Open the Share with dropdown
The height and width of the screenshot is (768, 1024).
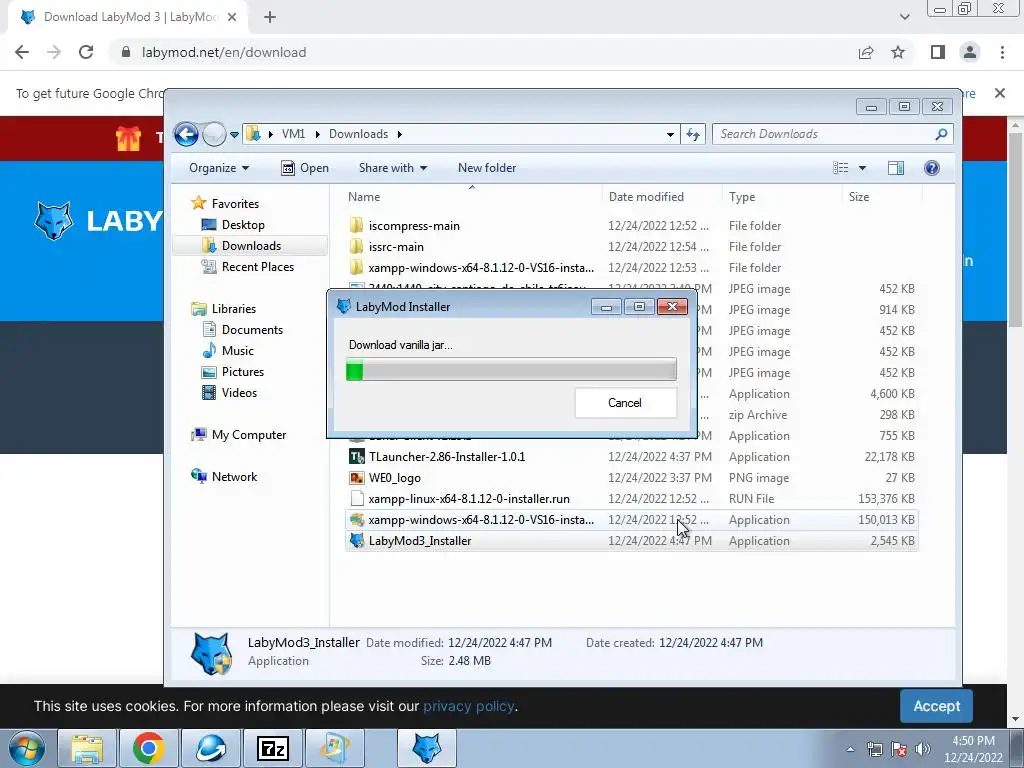[392, 168]
